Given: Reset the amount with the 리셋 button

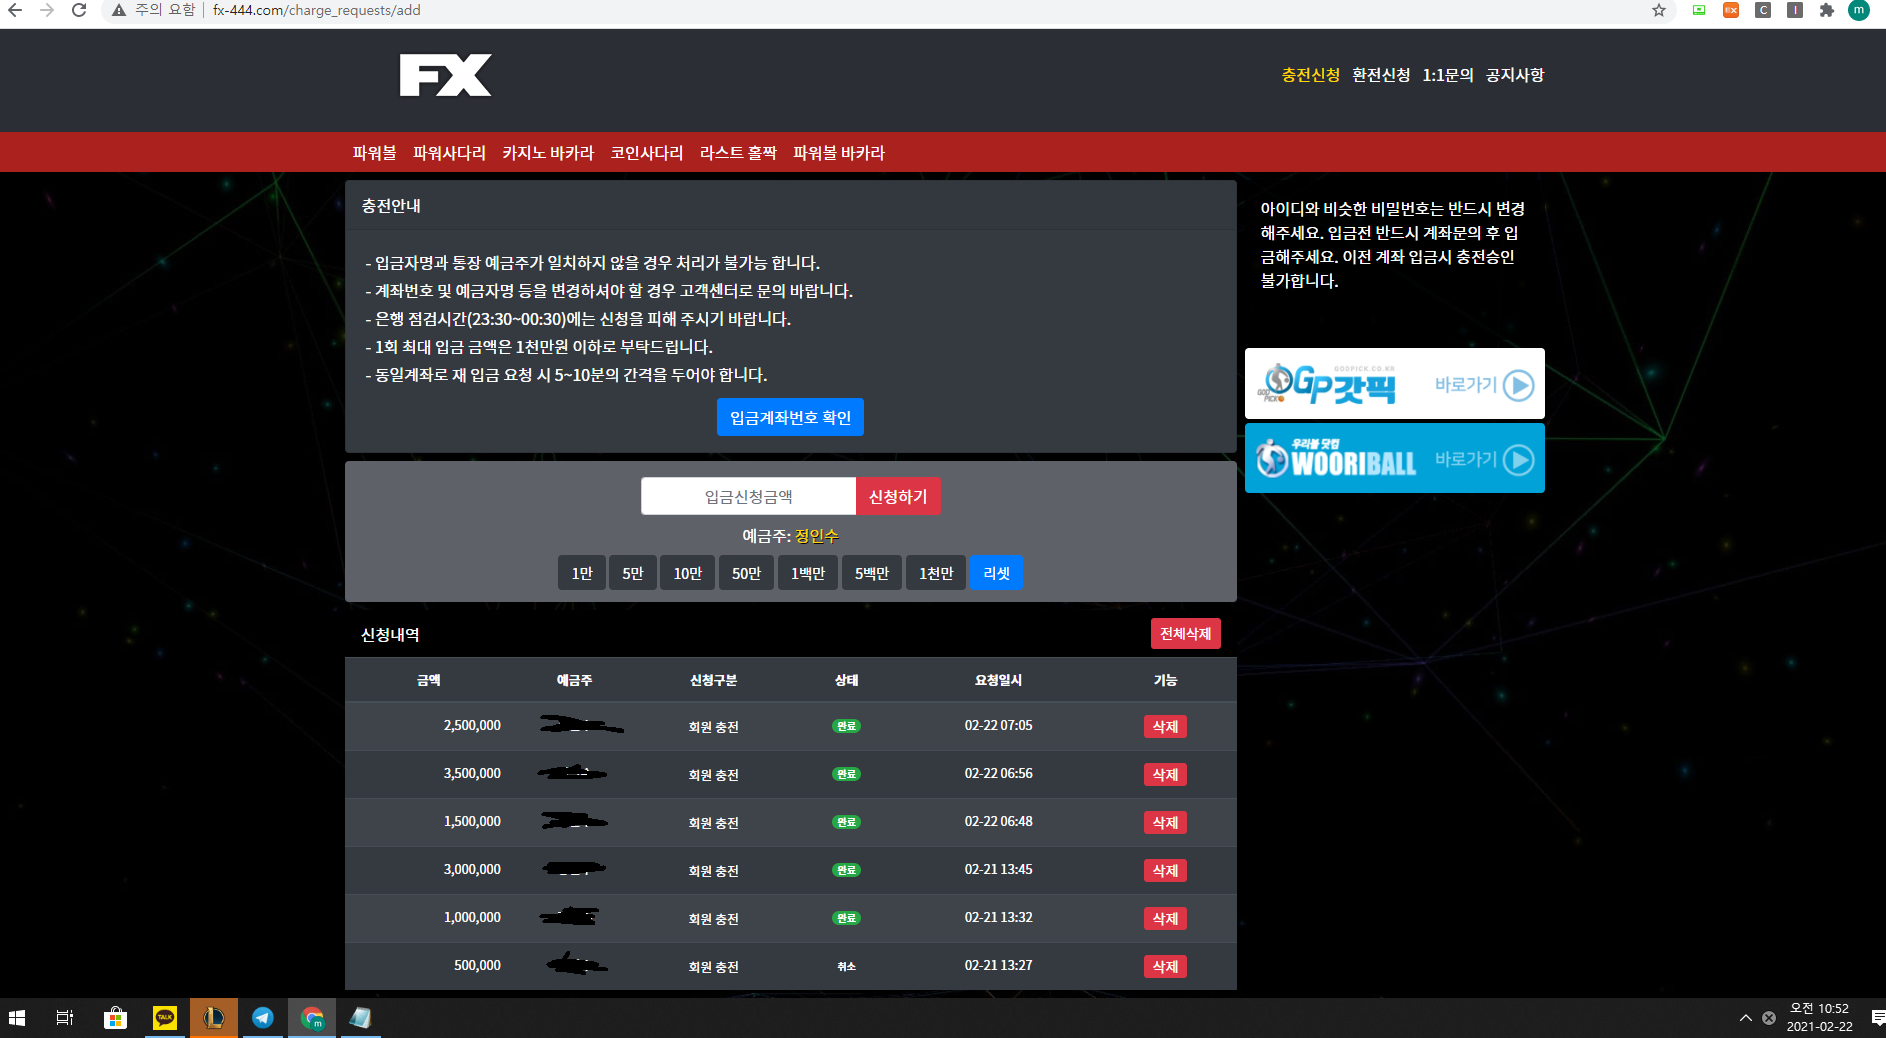Looking at the screenshot, I should 996,573.
